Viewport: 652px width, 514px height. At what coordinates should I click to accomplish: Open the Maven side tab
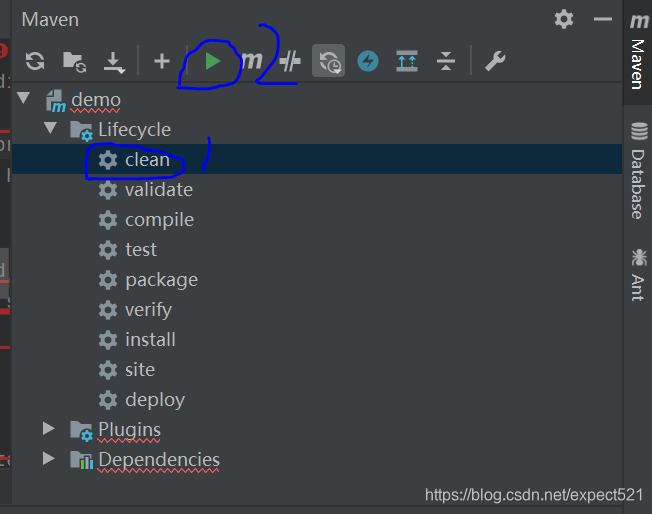[637, 52]
